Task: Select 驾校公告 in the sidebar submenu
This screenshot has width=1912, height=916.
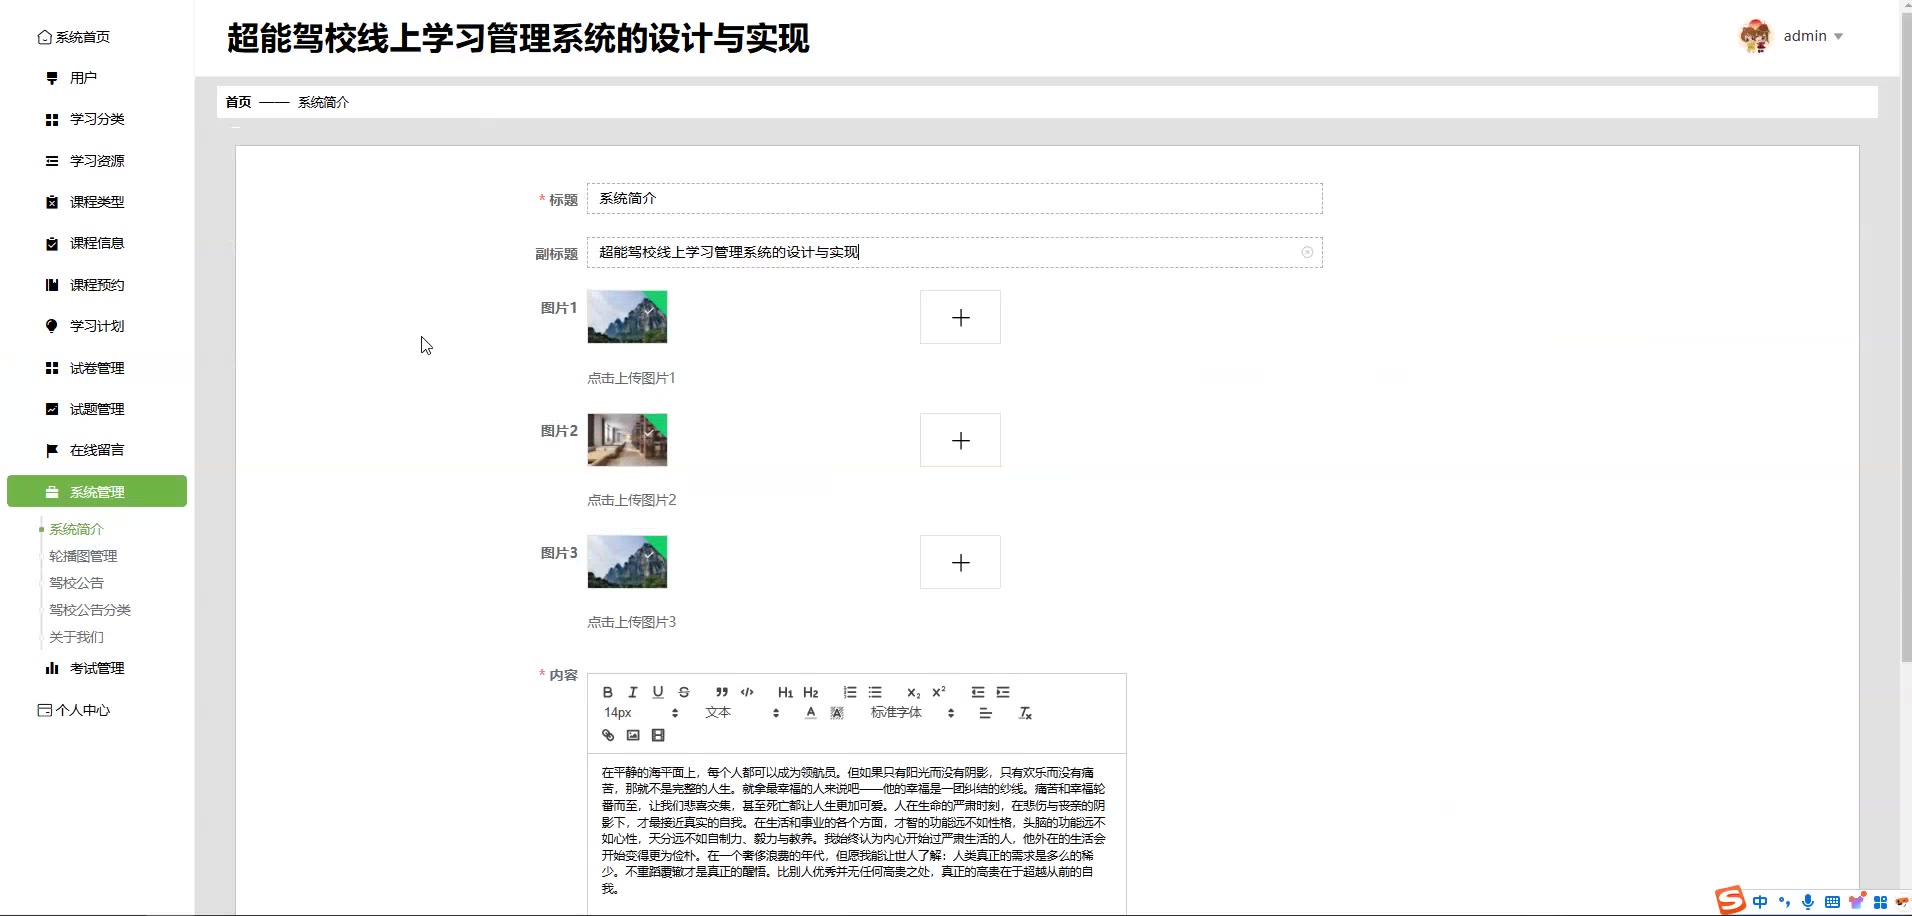Action: click(x=76, y=583)
